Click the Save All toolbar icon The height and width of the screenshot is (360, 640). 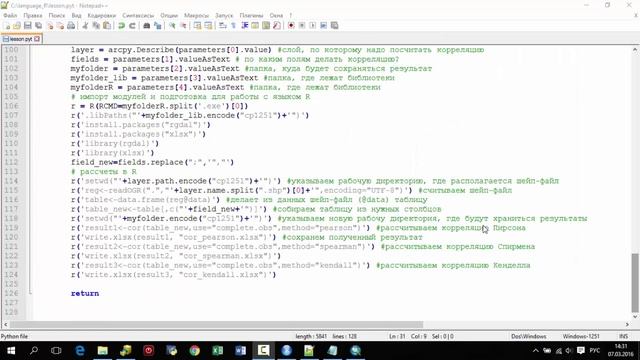[38, 26]
